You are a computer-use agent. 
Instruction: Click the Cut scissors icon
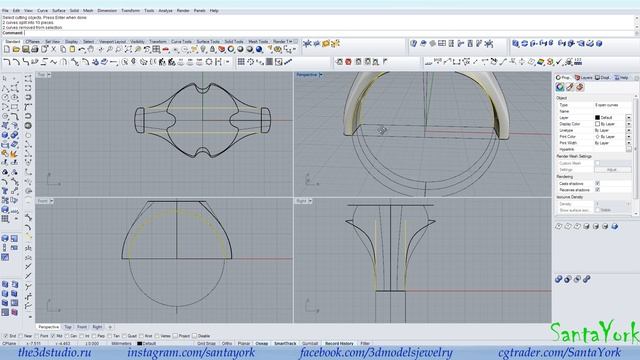tap(53, 49)
